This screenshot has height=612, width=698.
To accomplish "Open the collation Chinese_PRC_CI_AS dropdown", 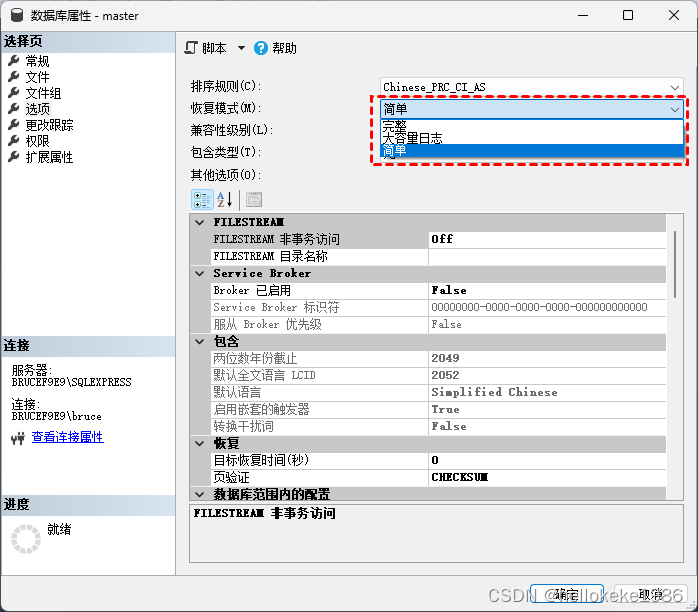I will pyautogui.click(x=532, y=87).
